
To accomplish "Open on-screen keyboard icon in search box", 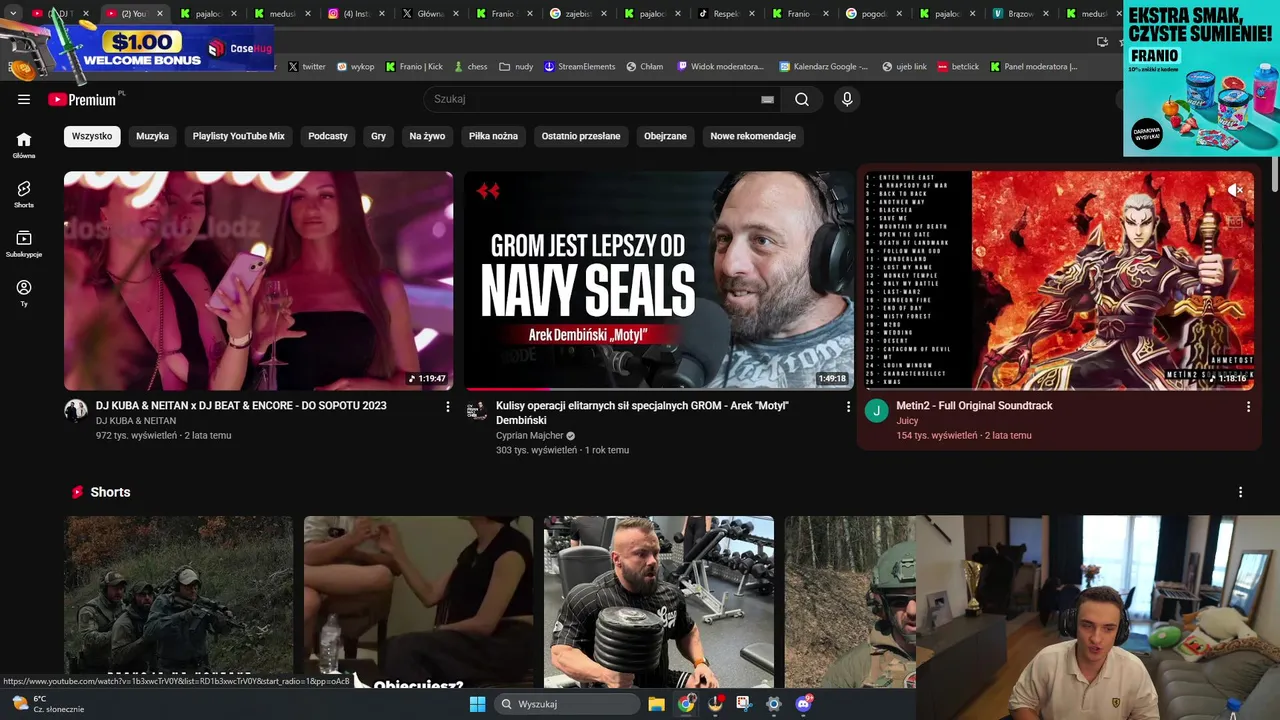I will (x=767, y=99).
